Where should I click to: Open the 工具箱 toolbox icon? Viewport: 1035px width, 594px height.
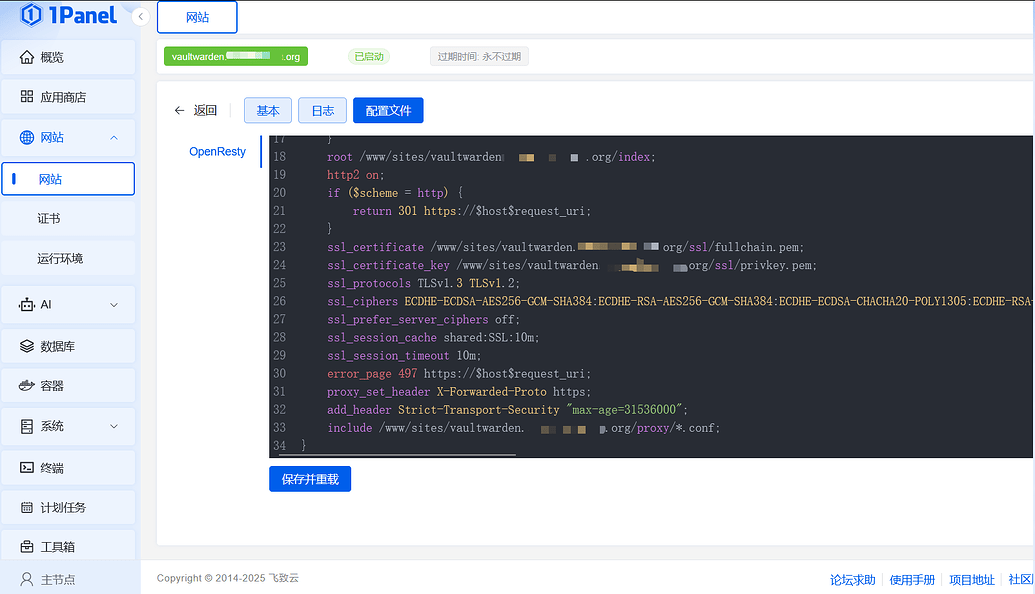pos(27,547)
